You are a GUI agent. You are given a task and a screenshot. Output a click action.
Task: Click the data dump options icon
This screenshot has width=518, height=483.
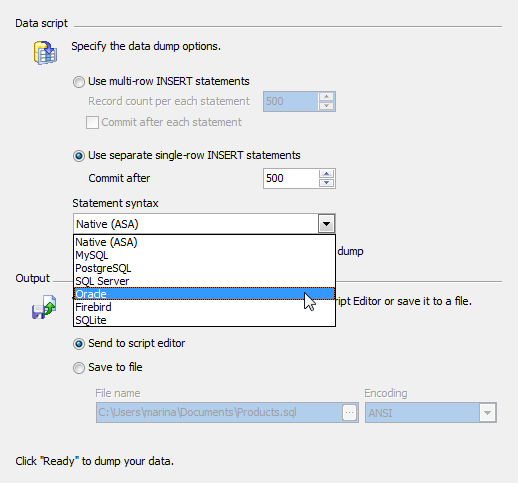(45, 52)
